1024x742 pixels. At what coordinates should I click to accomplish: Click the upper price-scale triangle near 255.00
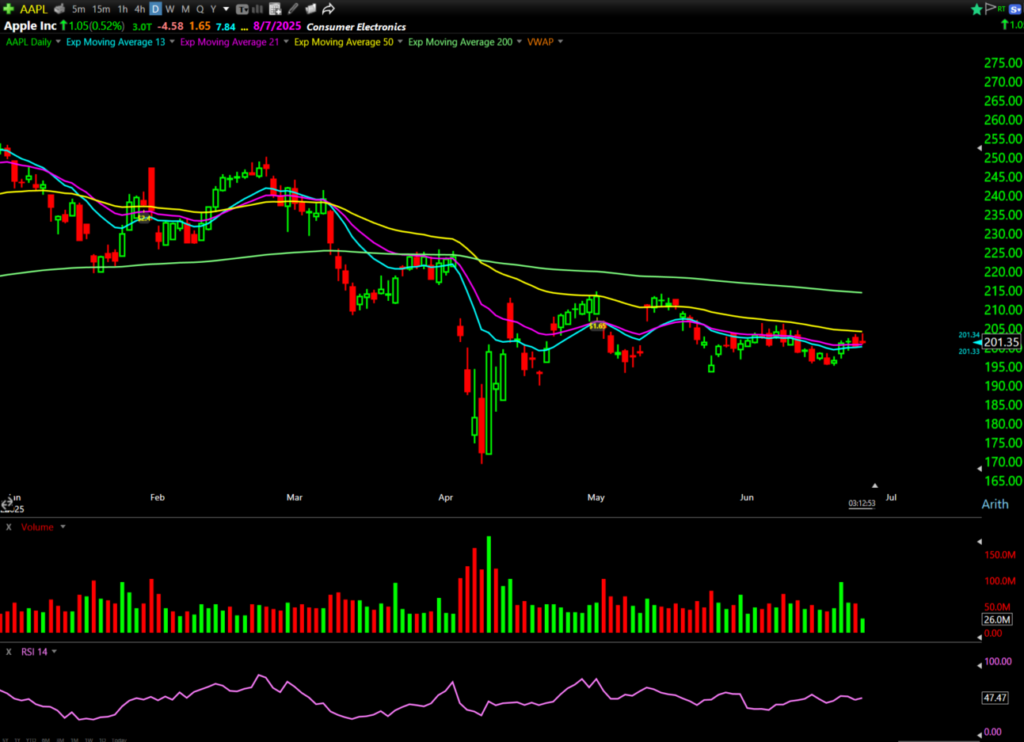[979, 148]
